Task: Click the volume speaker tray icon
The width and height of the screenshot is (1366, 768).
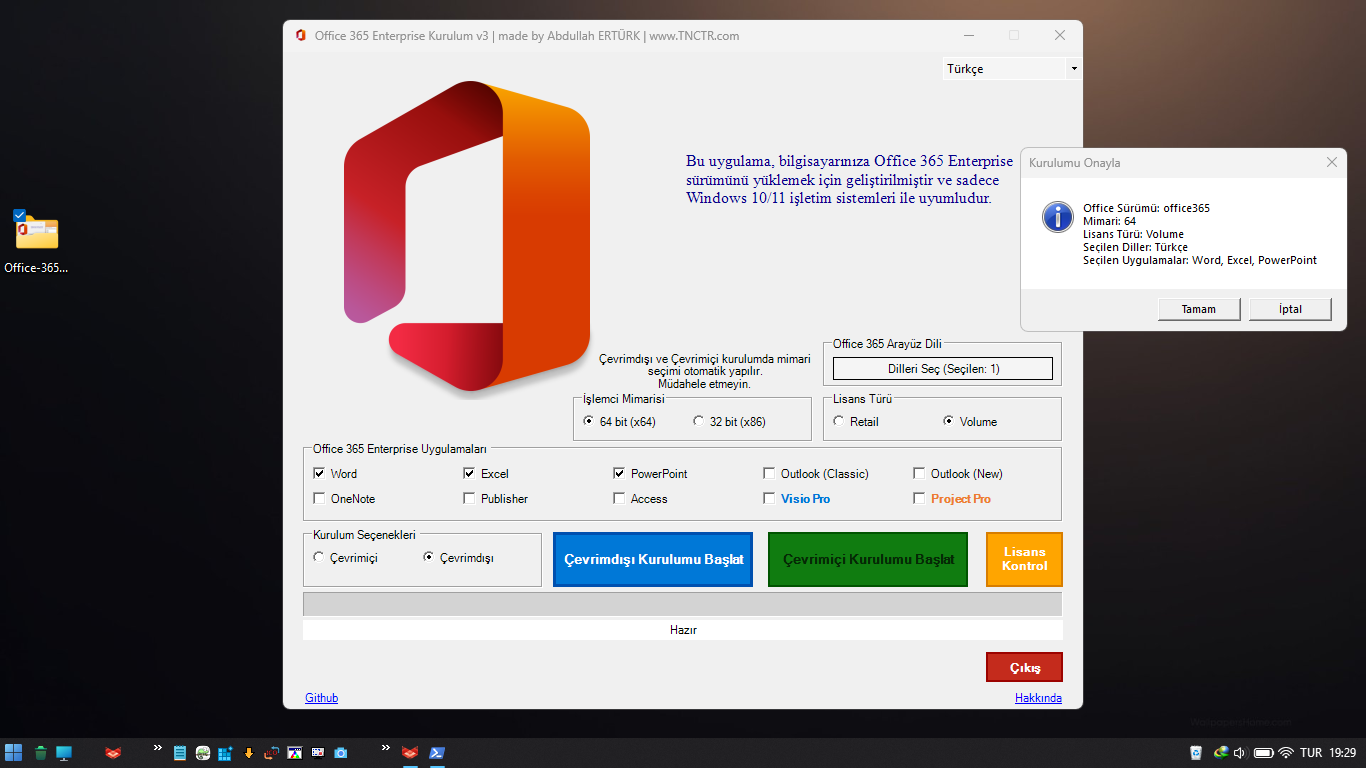Action: coord(1240,753)
